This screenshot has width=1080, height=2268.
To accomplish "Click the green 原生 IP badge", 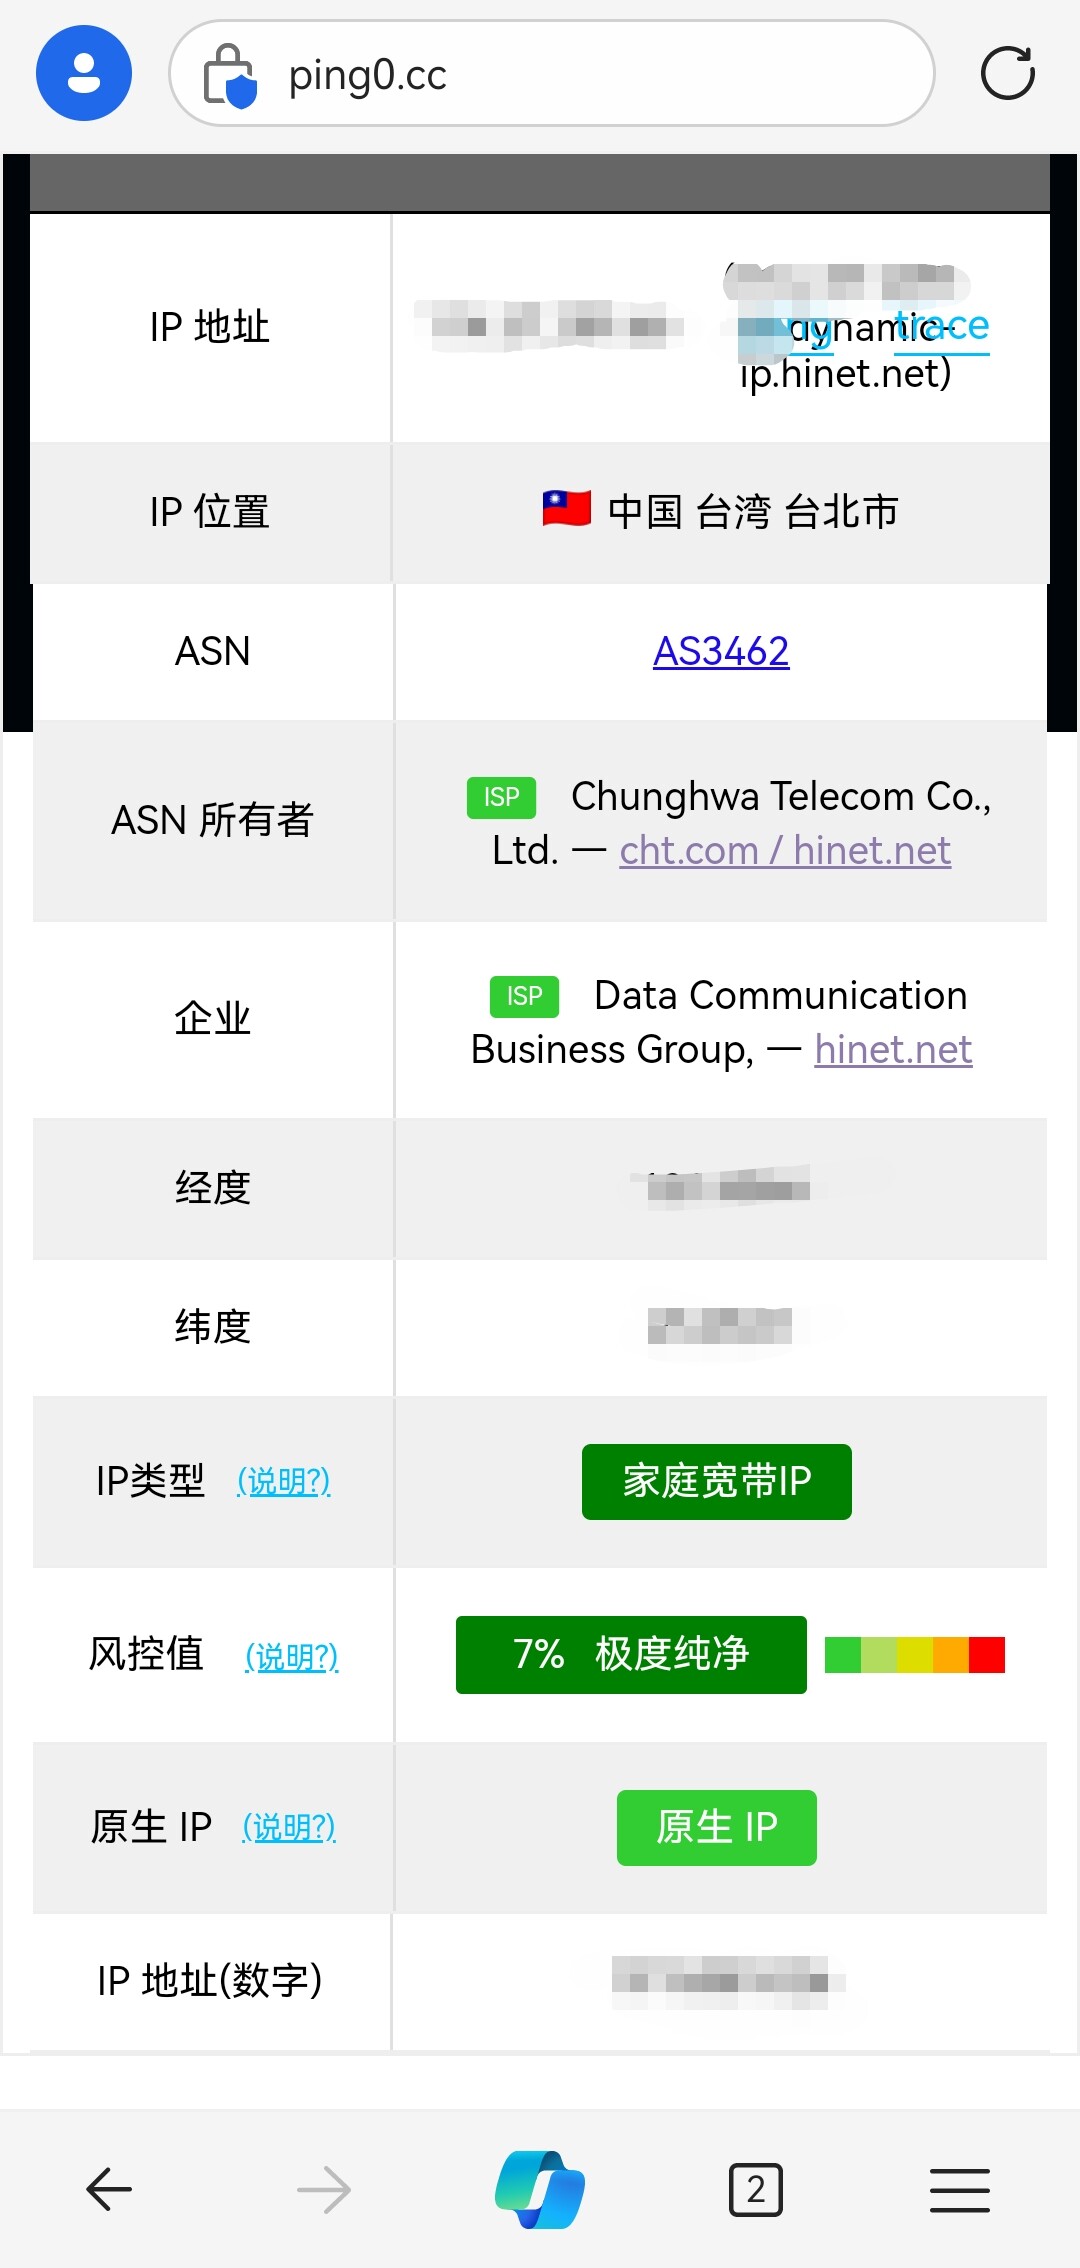I will [717, 1827].
